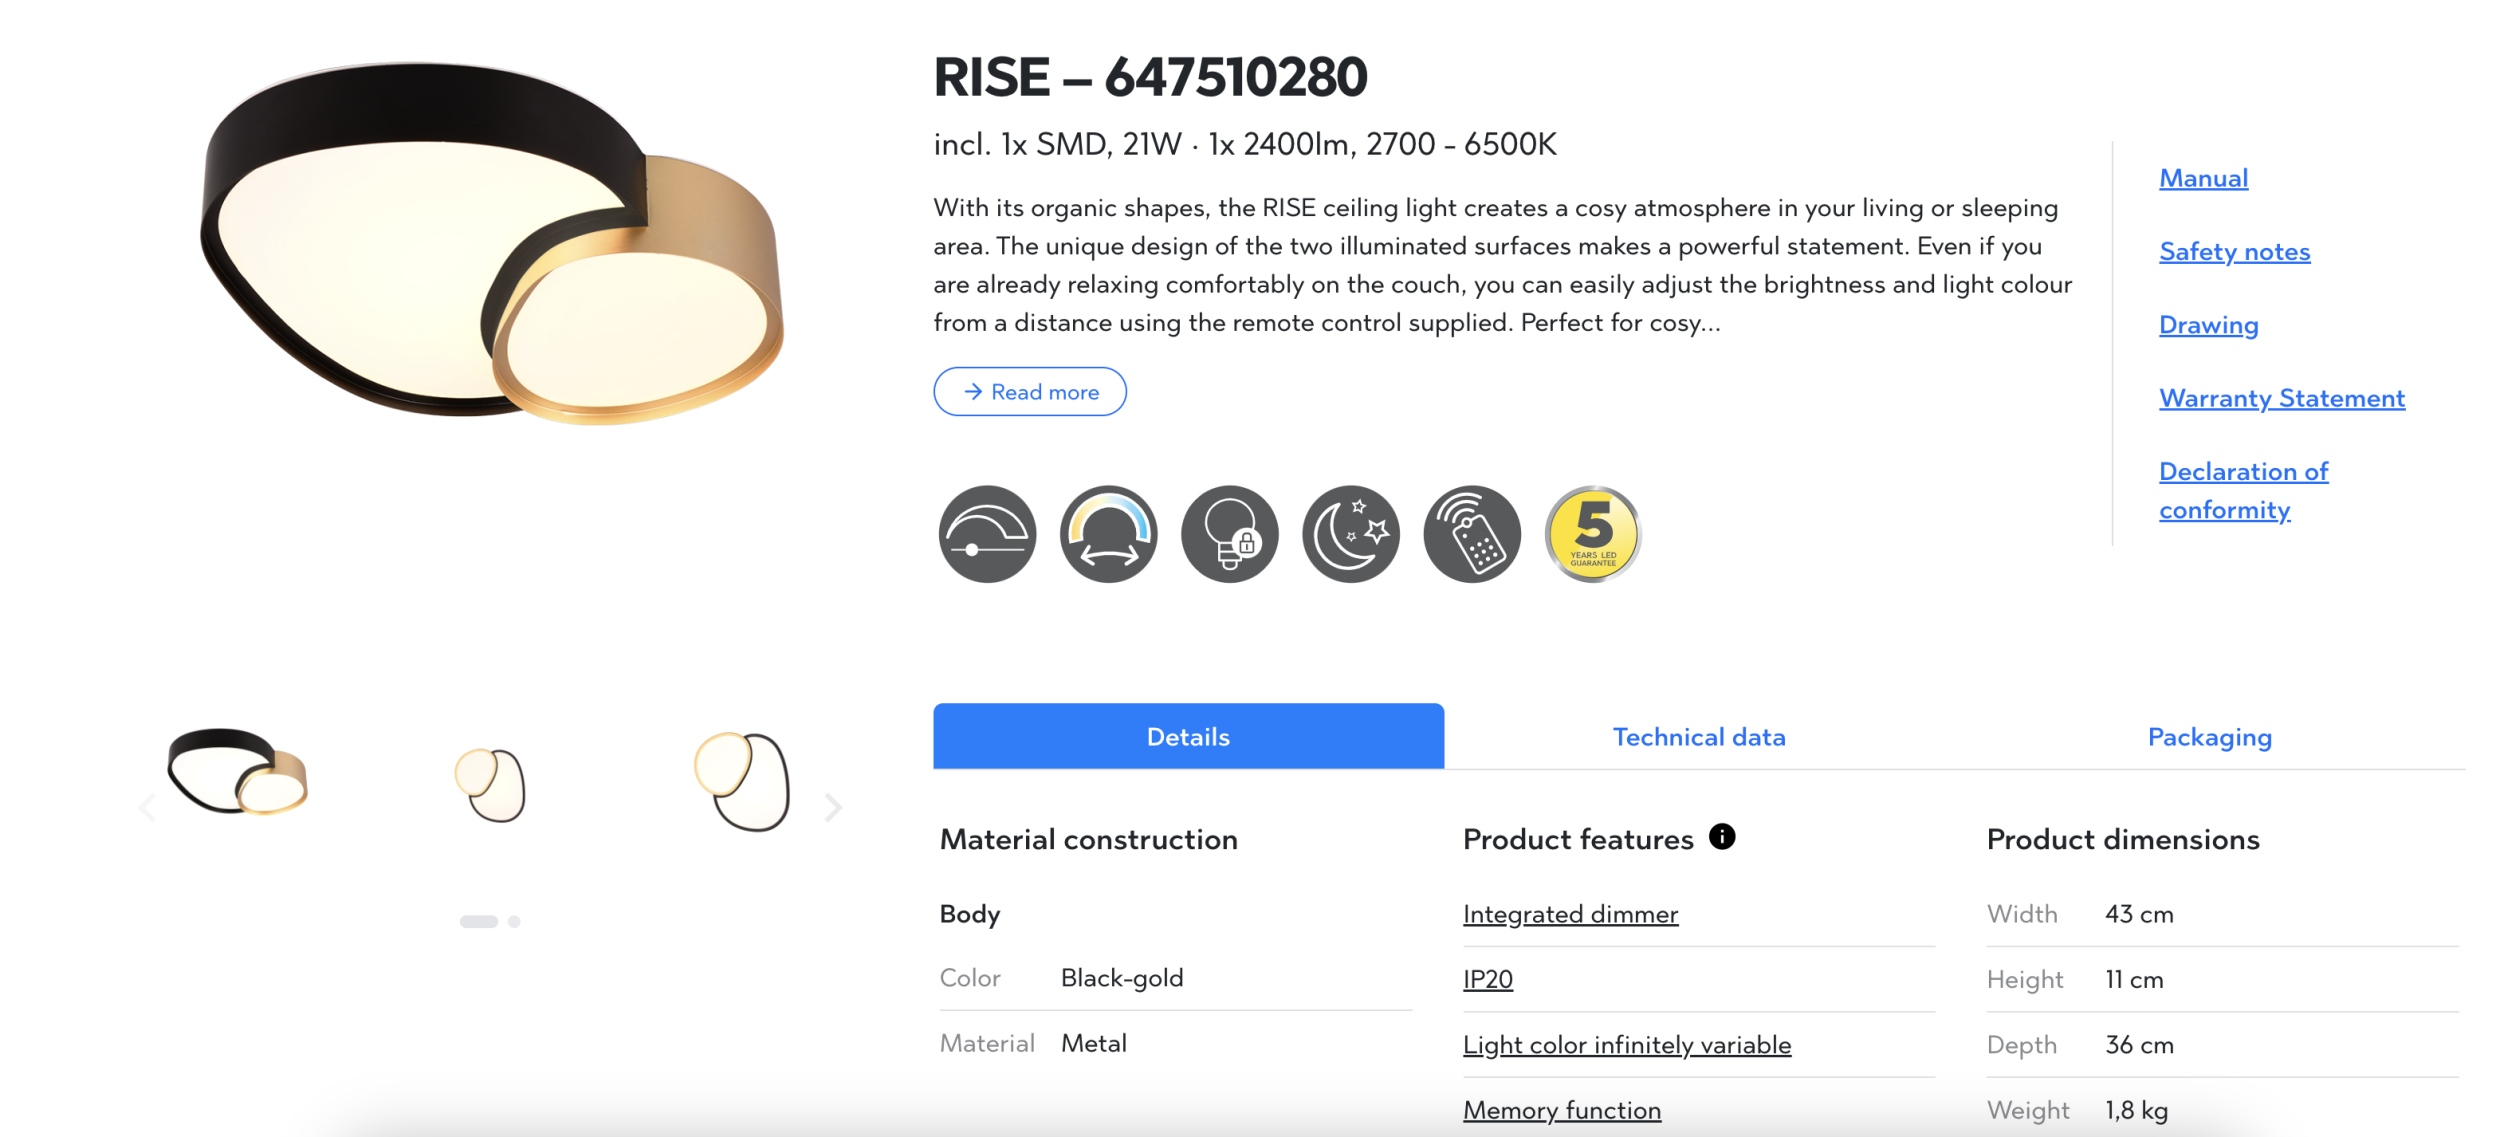Click the night light moon icon
This screenshot has width=2500, height=1137.
point(1350,534)
